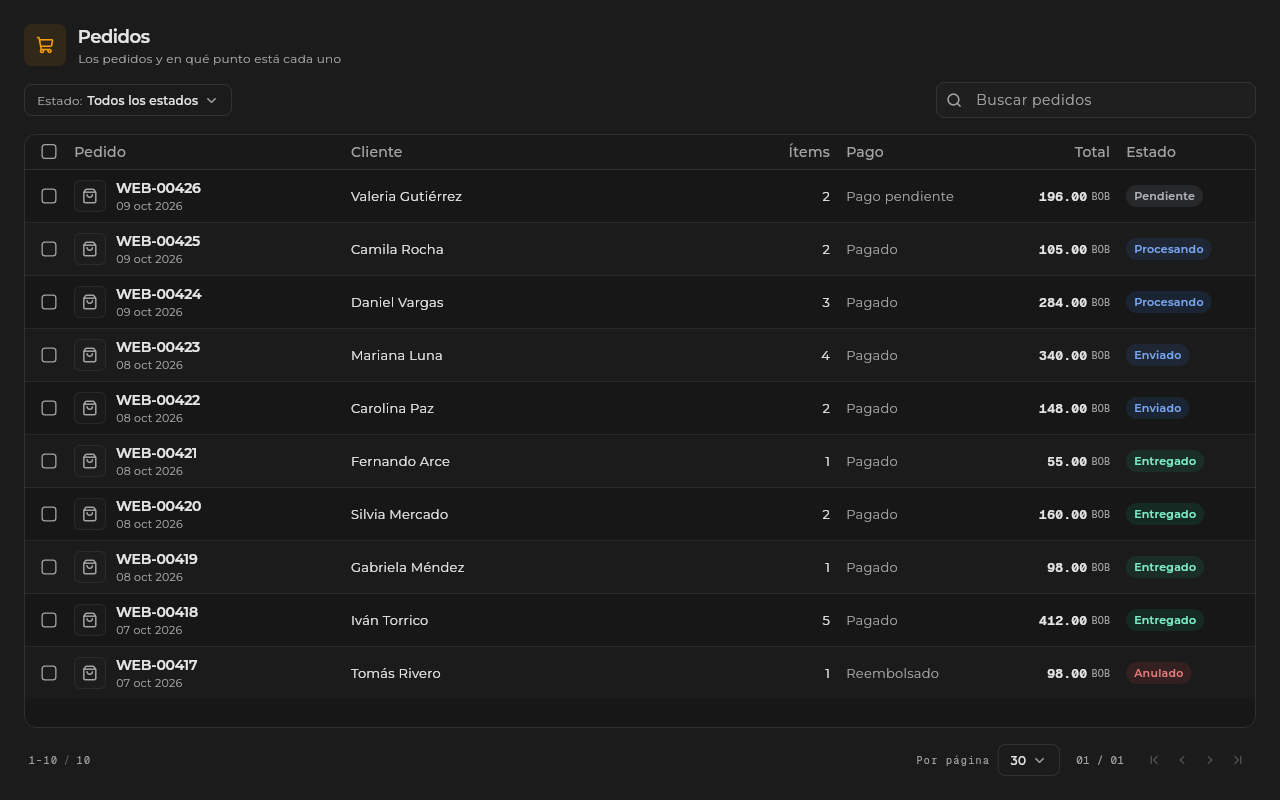Image resolution: width=1280 pixels, height=800 pixels.
Task: Go to the first page arrow icon
Action: tap(1154, 760)
